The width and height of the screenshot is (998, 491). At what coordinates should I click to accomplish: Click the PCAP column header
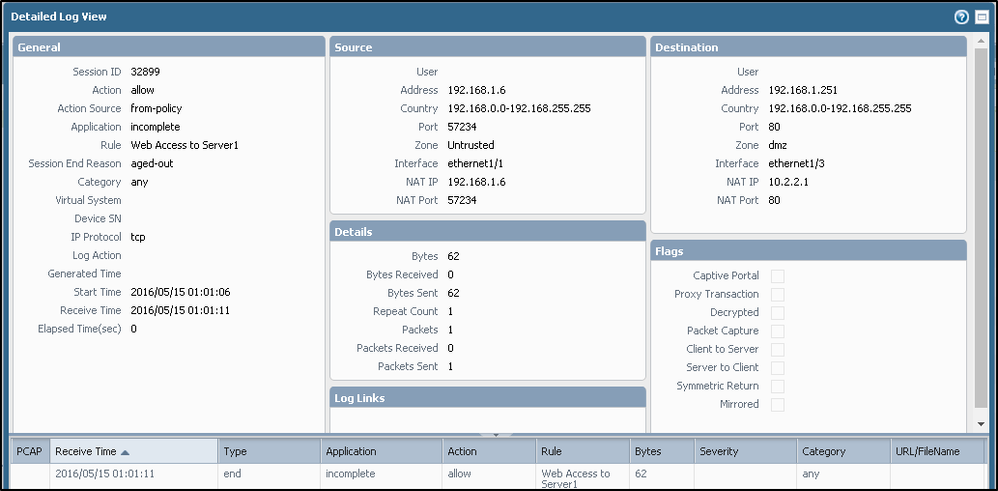tap(30, 452)
